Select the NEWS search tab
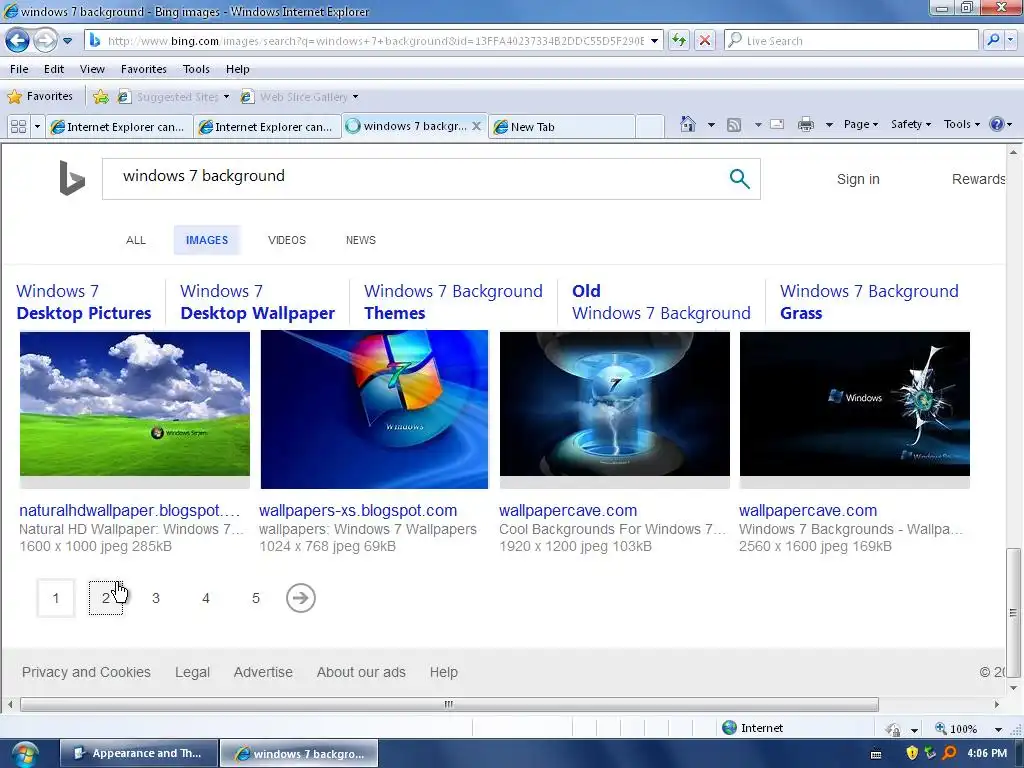Viewport: 1024px width, 768px height. (x=360, y=240)
